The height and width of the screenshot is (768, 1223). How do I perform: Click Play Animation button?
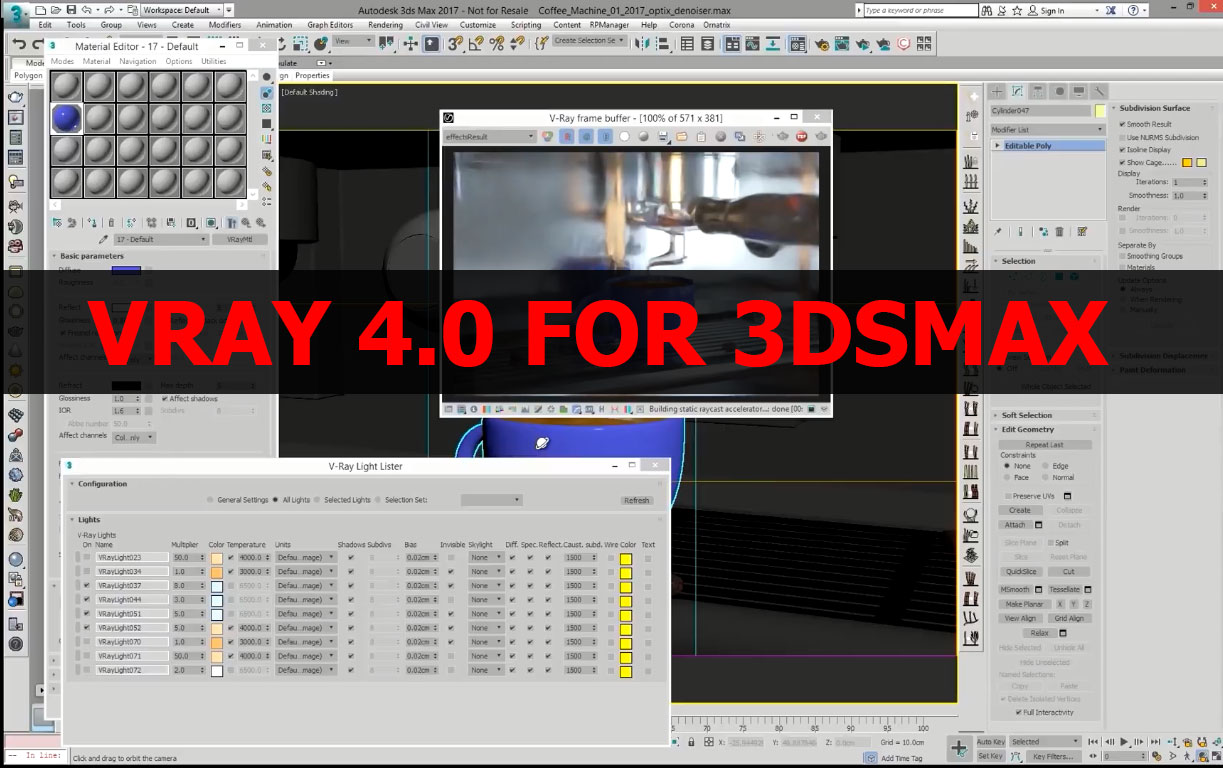(x=1125, y=742)
